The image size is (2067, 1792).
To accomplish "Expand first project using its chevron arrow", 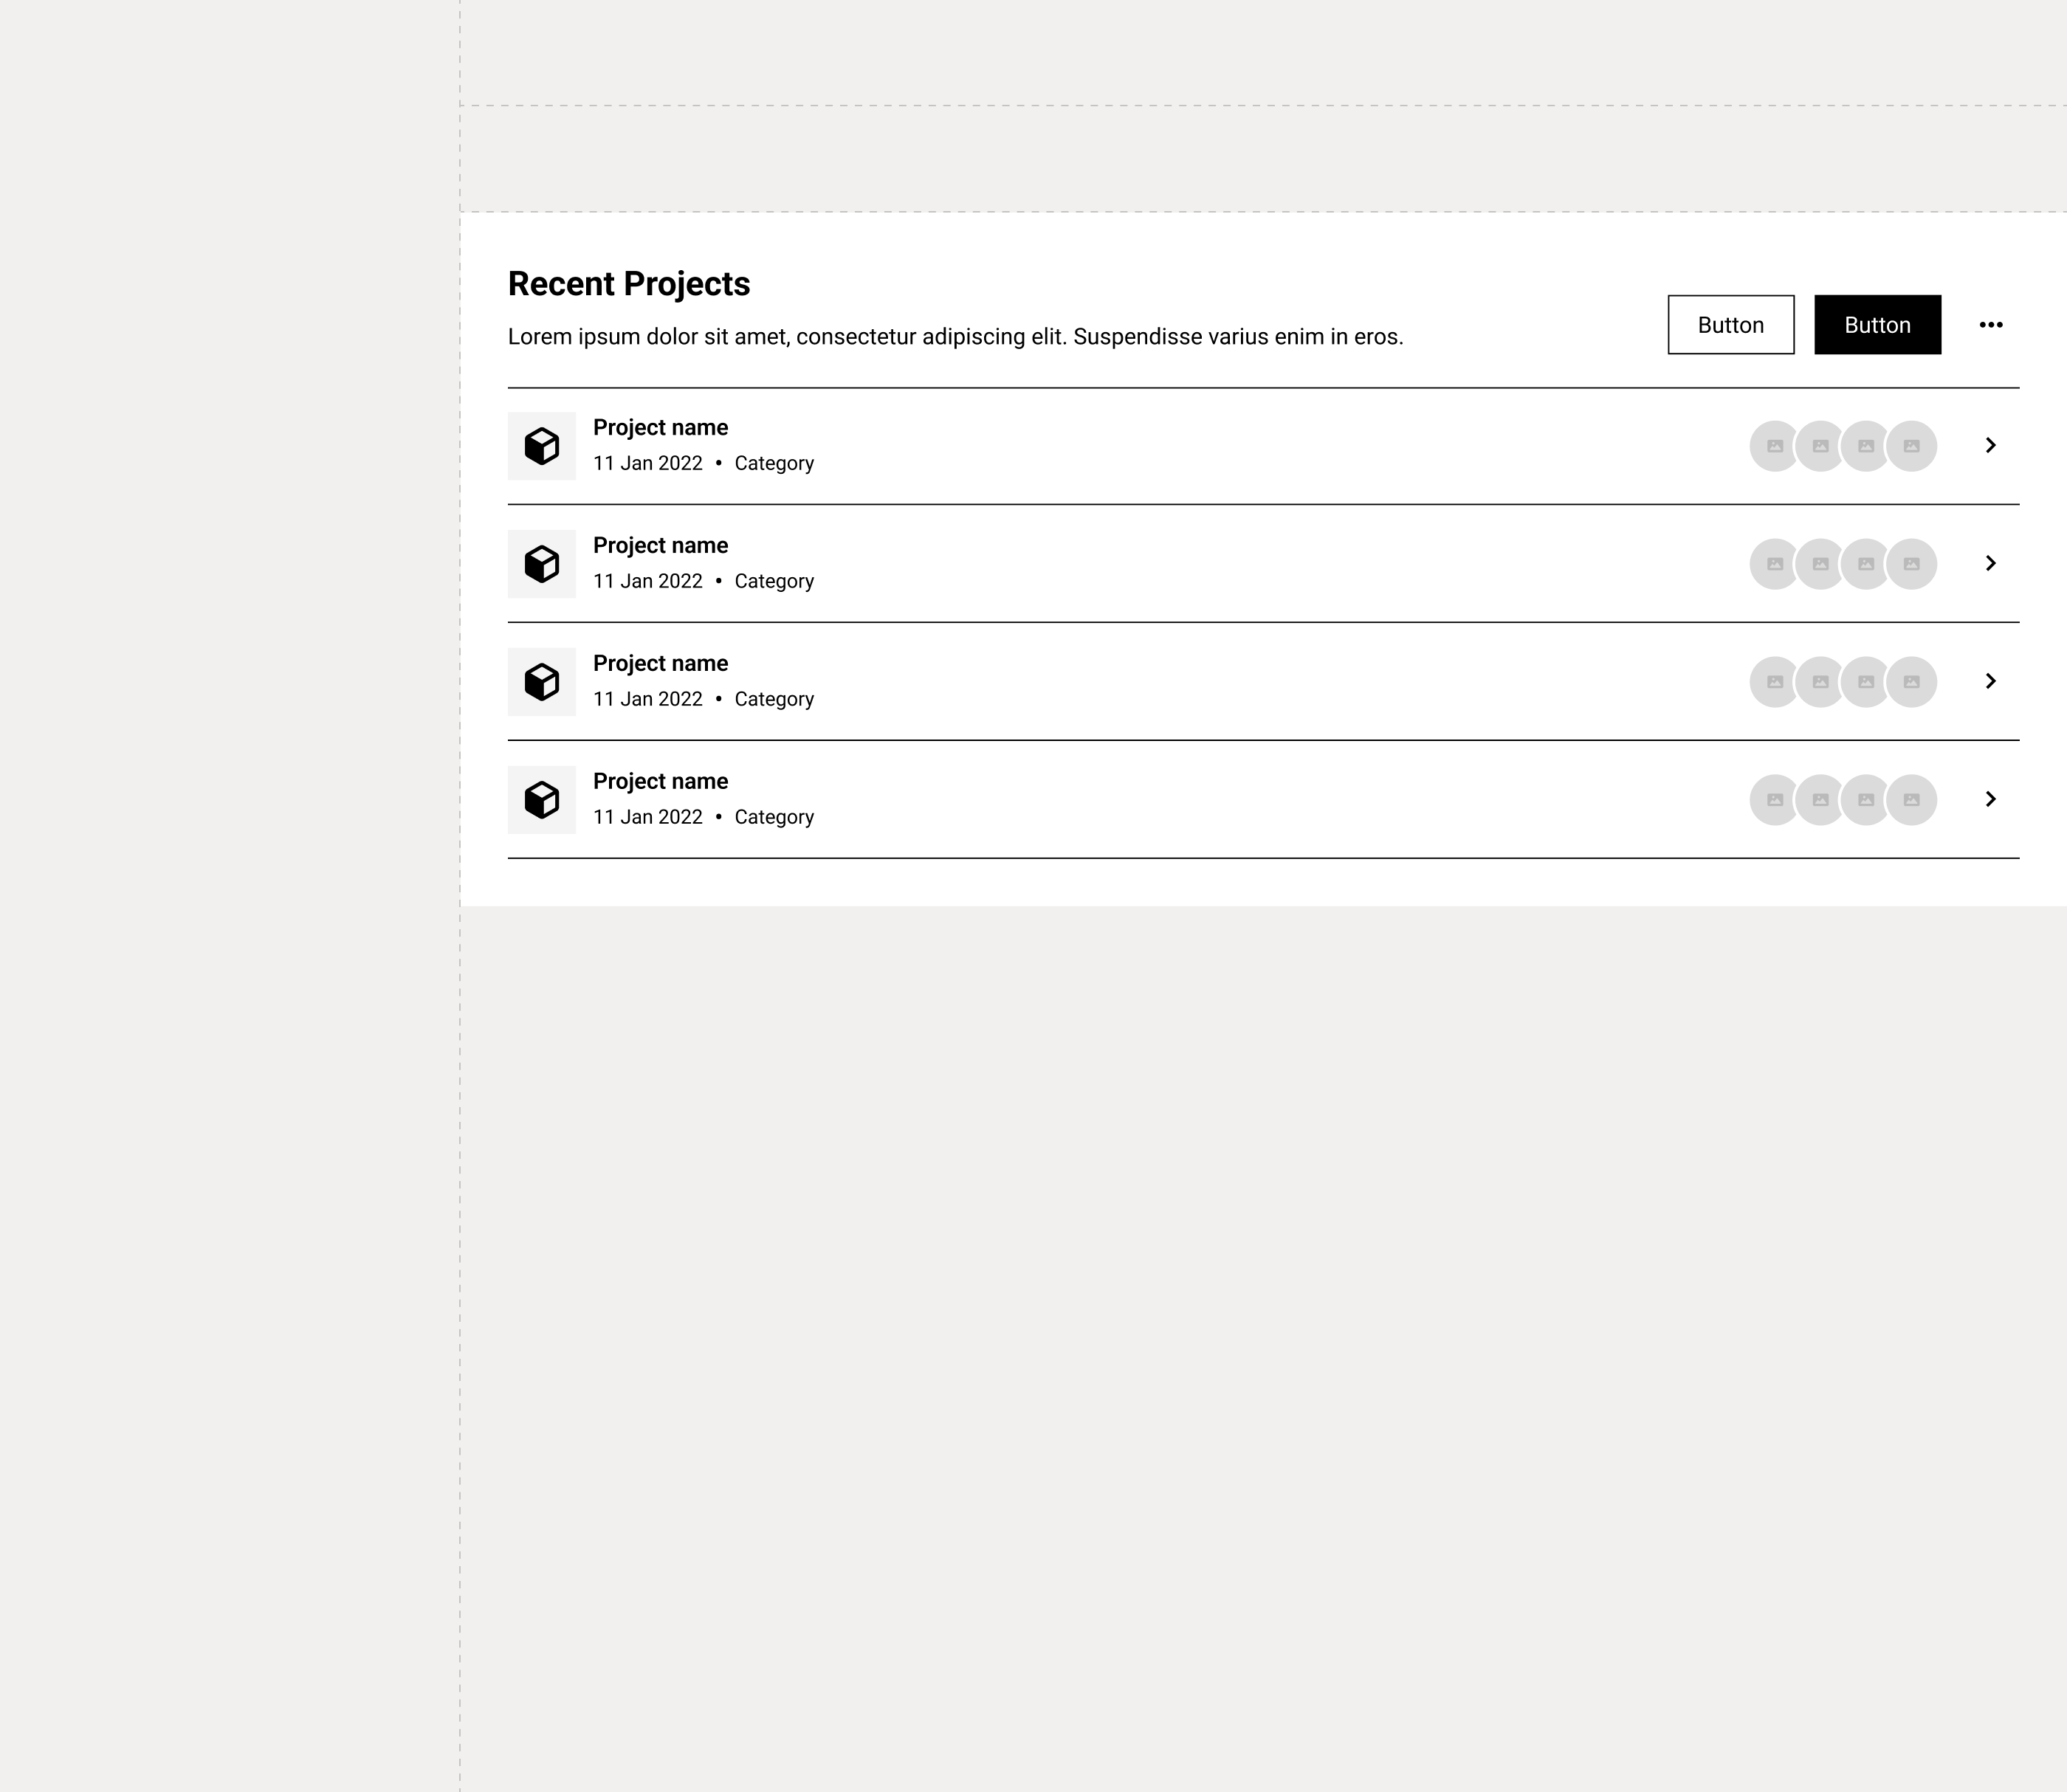I will point(1990,445).
